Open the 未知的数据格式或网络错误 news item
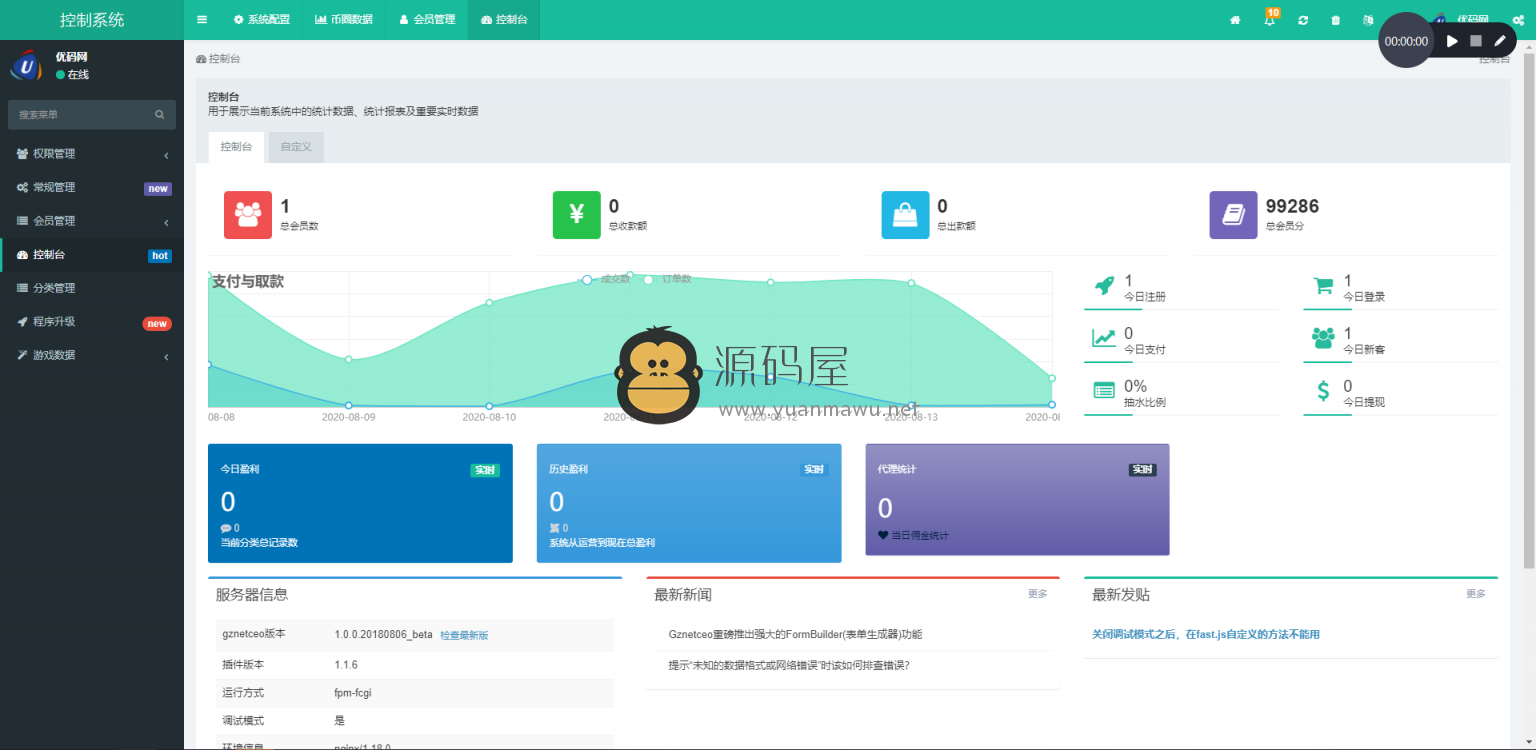1536x750 pixels. [x=789, y=665]
